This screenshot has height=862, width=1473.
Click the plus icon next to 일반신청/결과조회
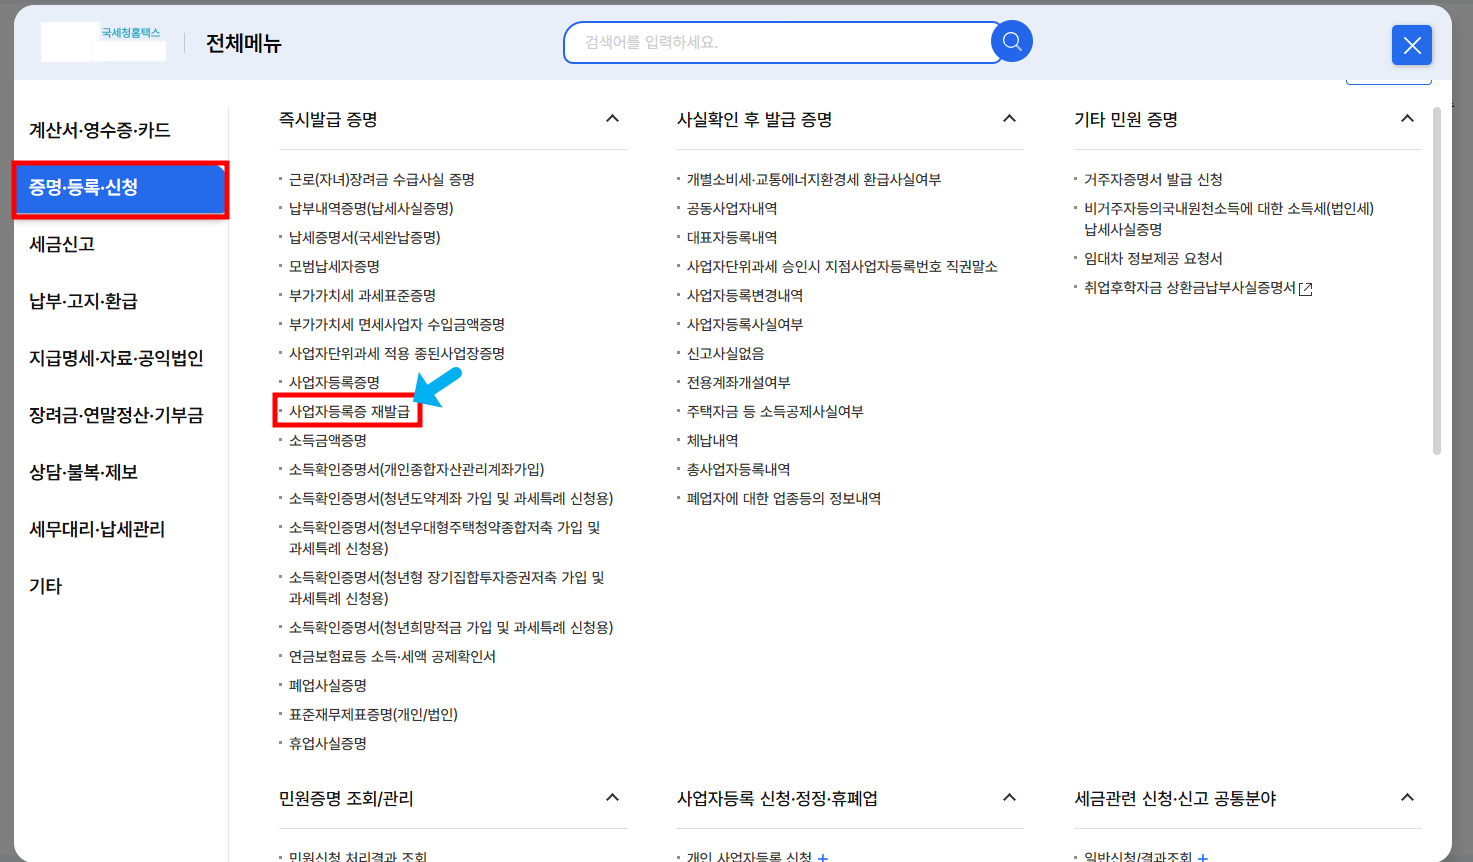pos(1205,857)
